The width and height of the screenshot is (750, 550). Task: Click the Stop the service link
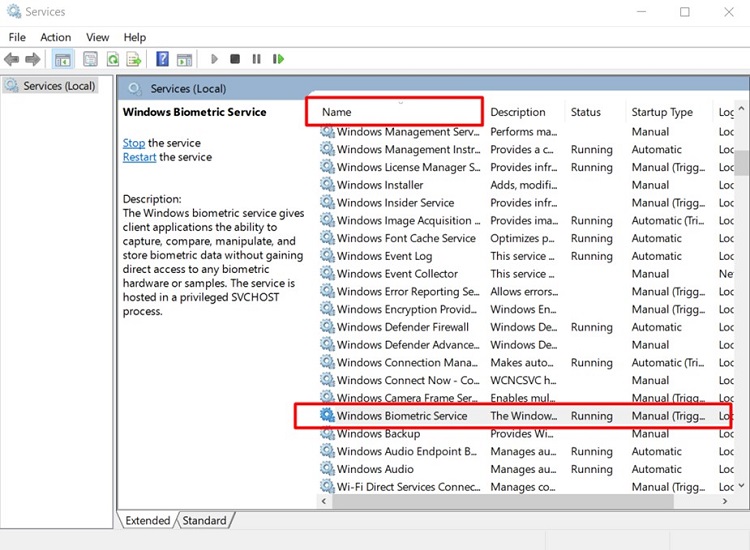coord(133,143)
